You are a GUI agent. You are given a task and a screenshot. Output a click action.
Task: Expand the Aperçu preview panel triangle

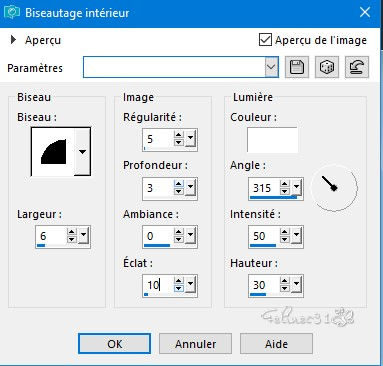(x=13, y=40)
